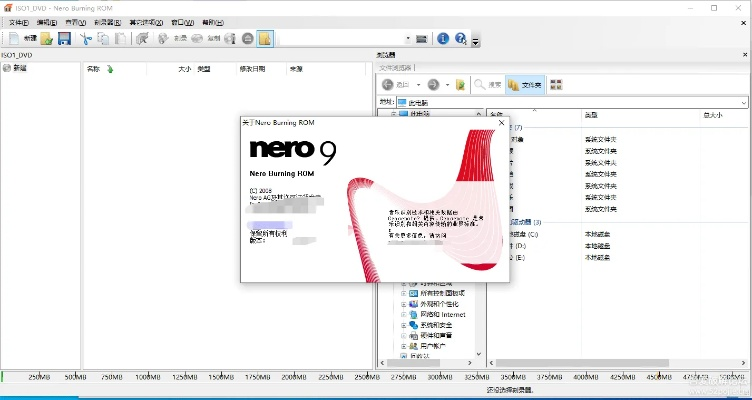Image resolution: width=752 pixels, height=400 pixels.
Task: Click the Eject disc toolbar icon
Action: tap(247, 38)
